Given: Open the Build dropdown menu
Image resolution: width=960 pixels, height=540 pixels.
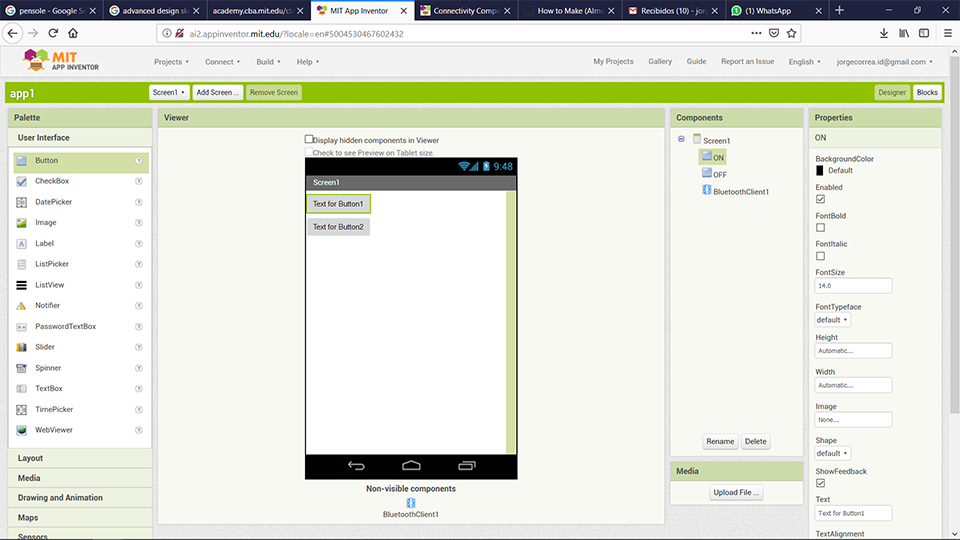Looking at the screenshot, I should [x=268, y=62].
